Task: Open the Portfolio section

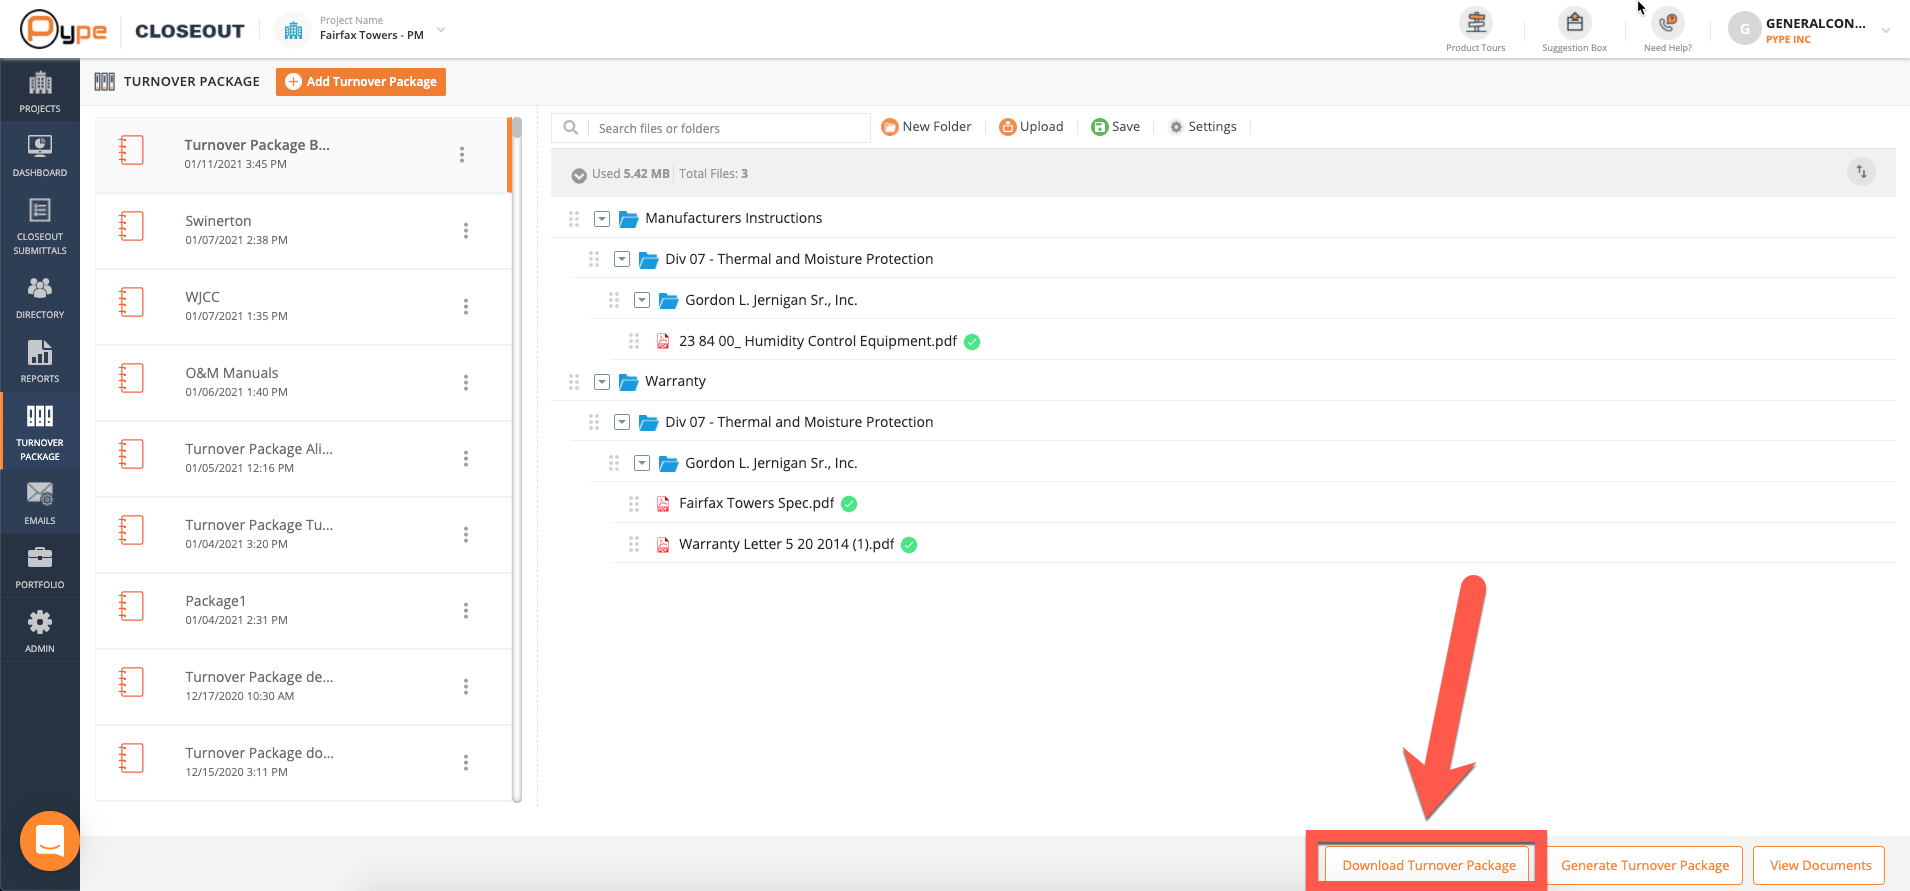Action: pos(40,567)
